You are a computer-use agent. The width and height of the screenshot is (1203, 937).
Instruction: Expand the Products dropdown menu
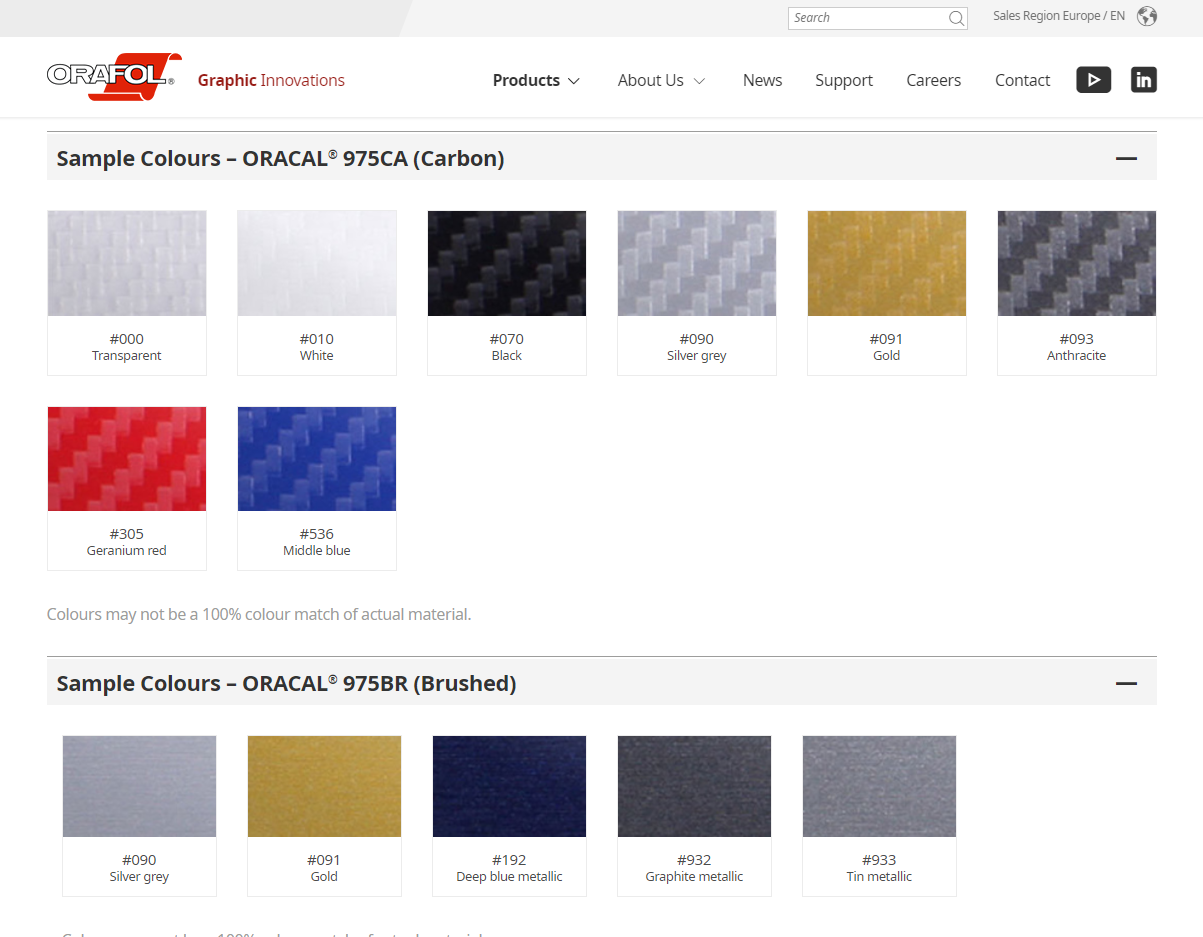pyautogui.click(x=536, y=80)
